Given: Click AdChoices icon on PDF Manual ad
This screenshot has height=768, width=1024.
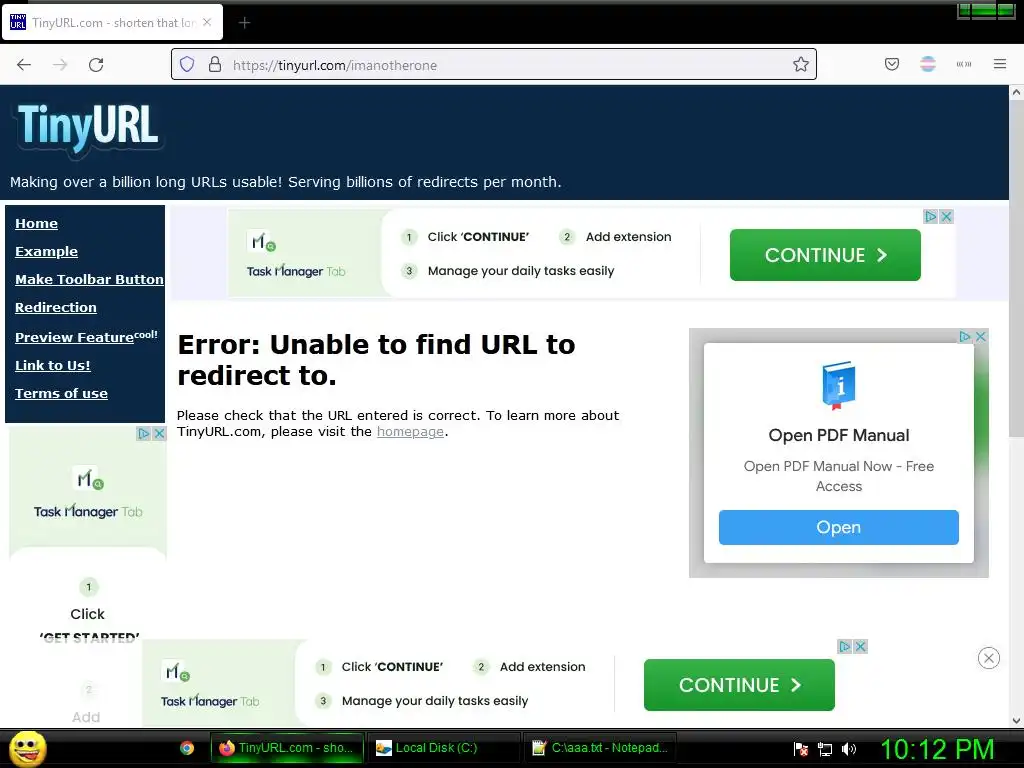Looking at the screenshot, I should 965,336.
